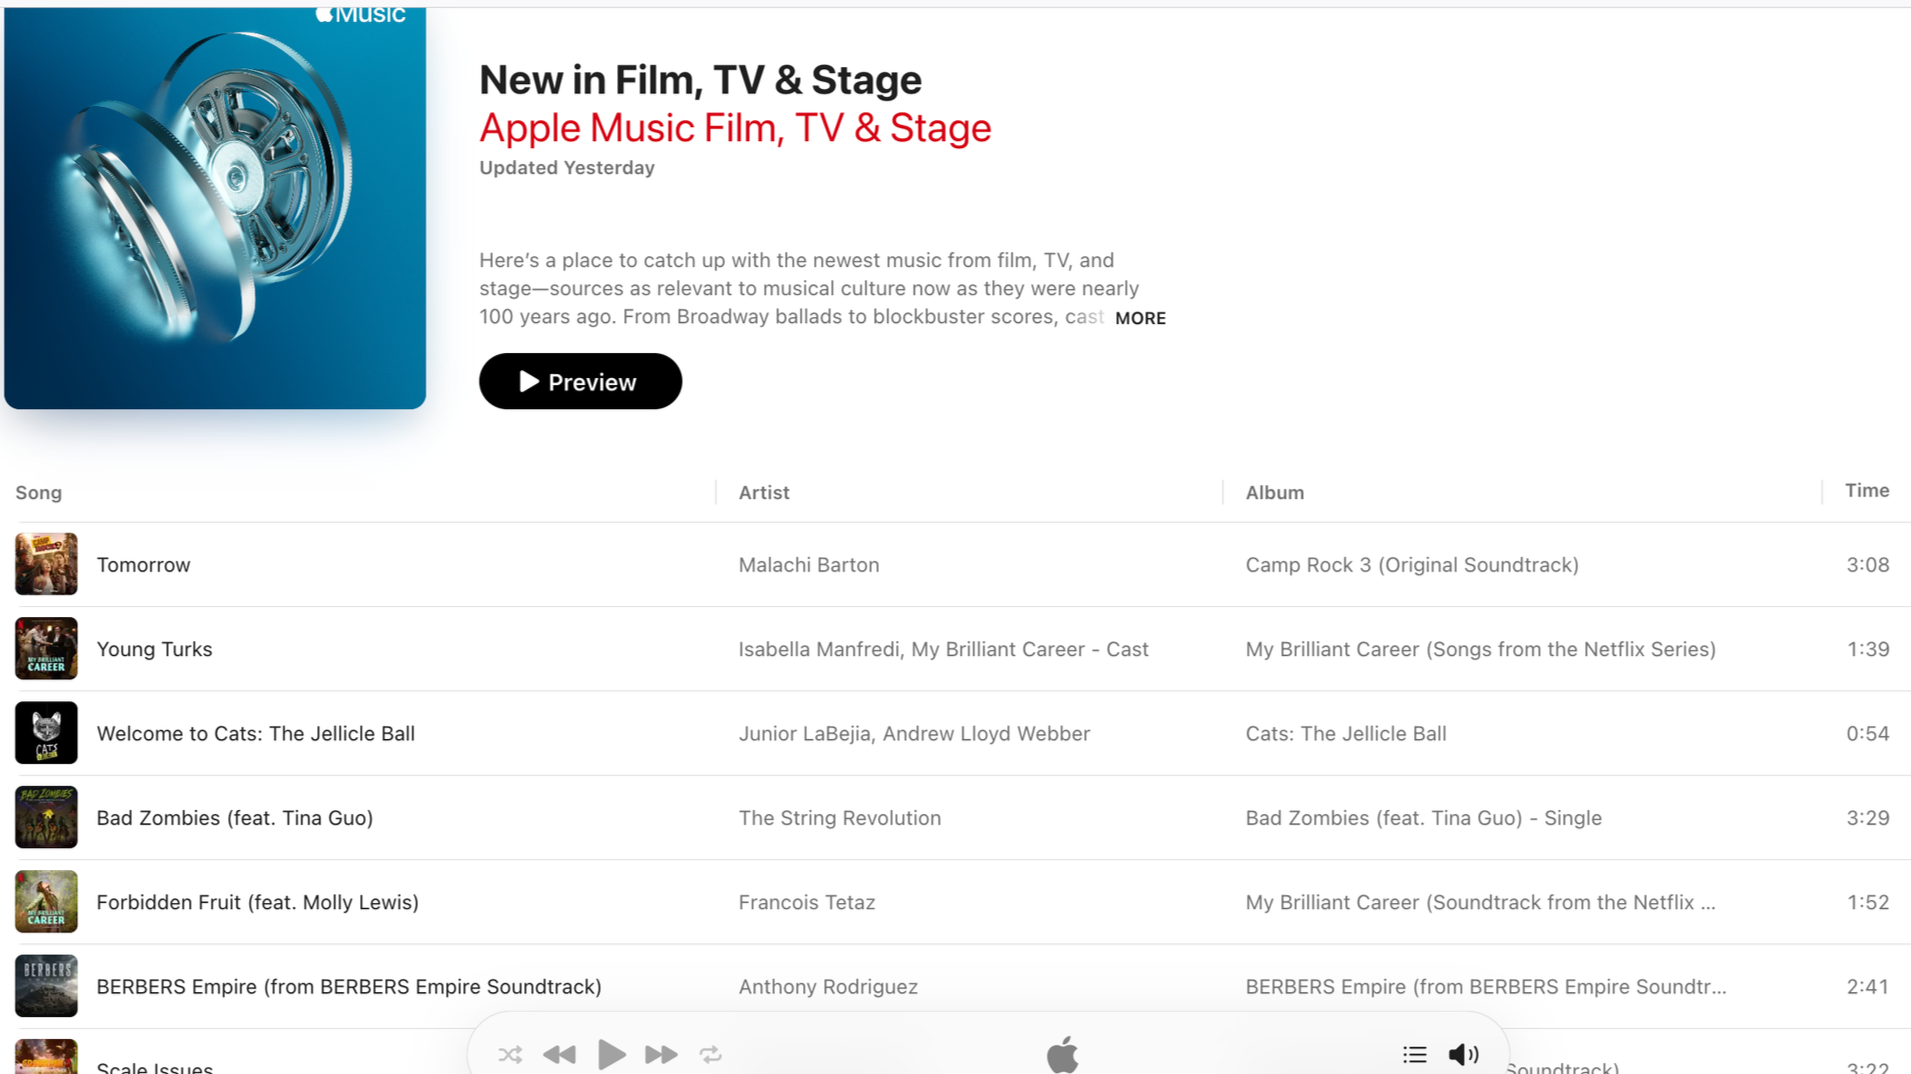Viewport: 1911px width, 1074px height.
Task: Open album Cats: The Jellicle Ball
Action: tap(1346, 733)
